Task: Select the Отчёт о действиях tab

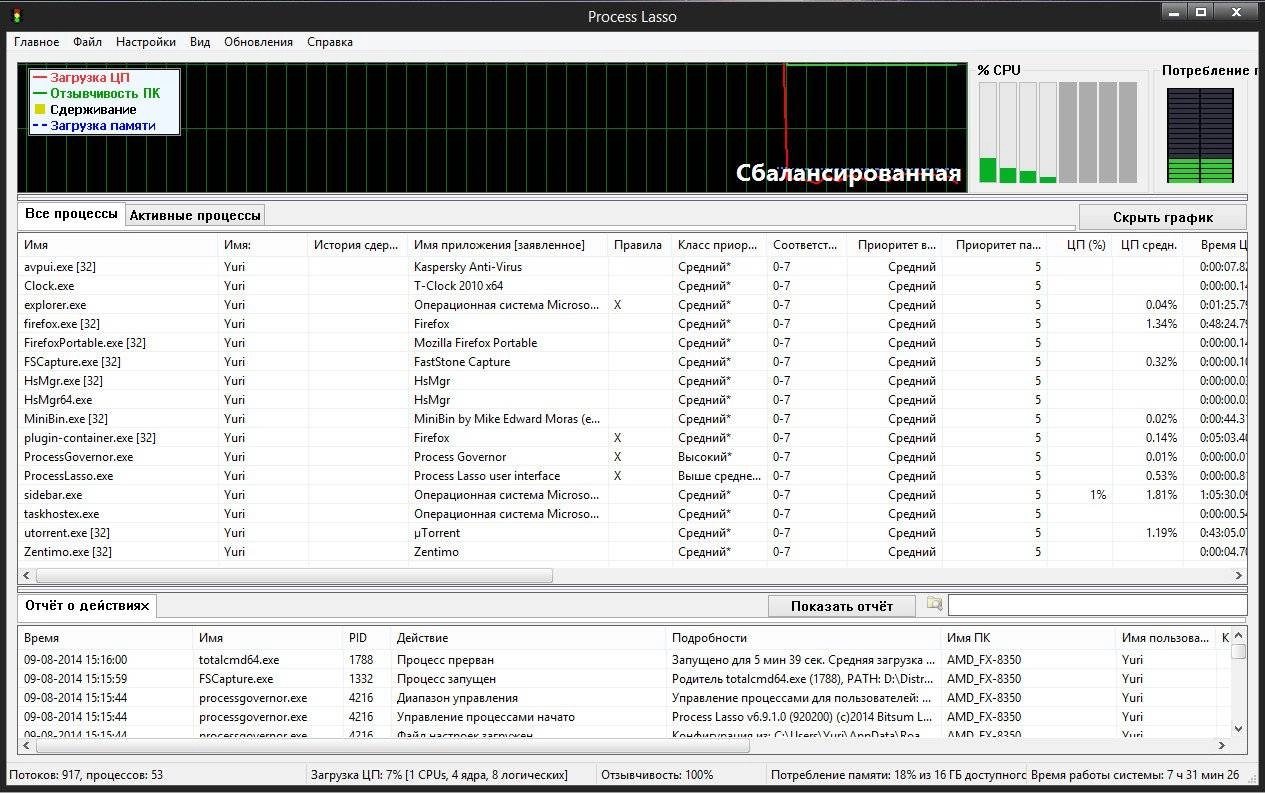Action: pyautogui.click(x=87, y=605)
